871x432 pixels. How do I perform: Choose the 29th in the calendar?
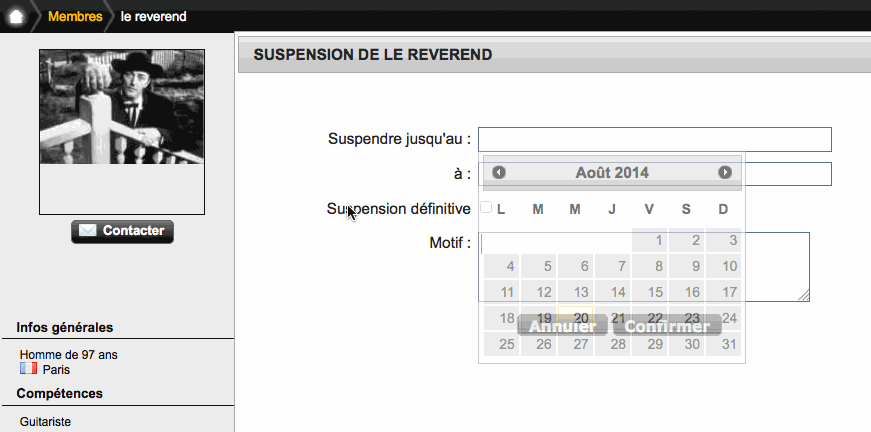click(649, 344)
